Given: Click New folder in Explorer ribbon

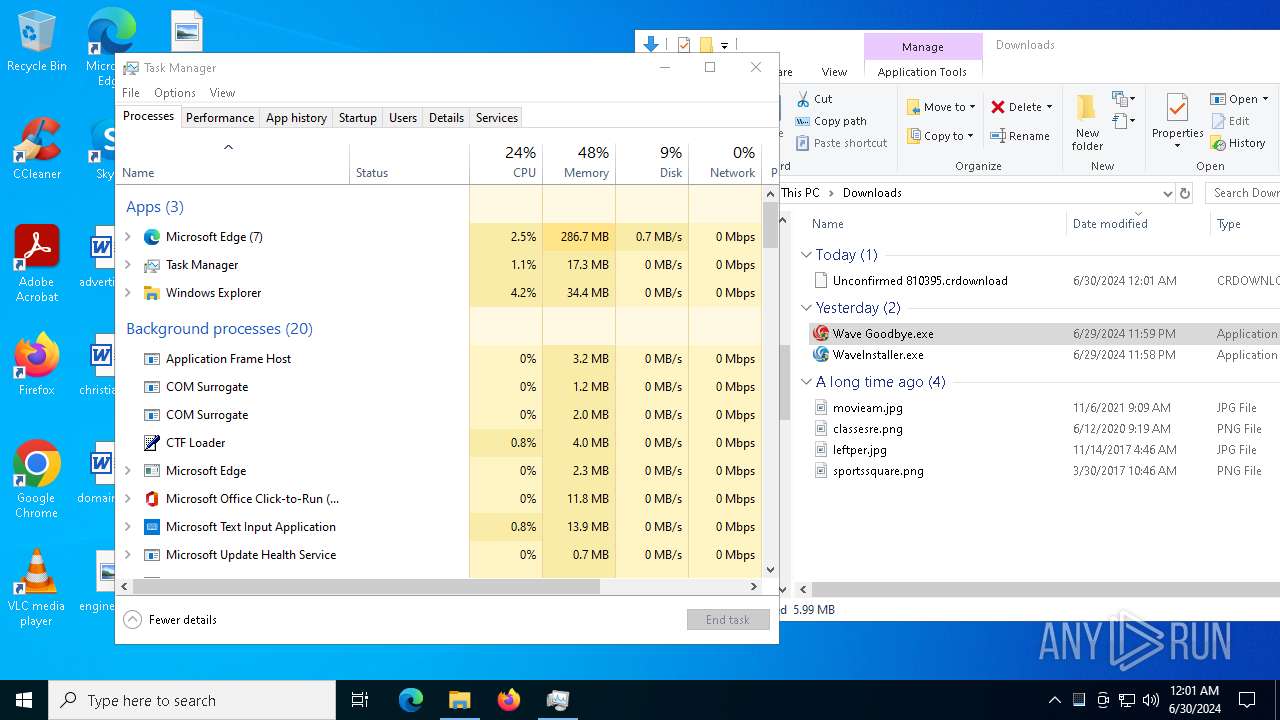Looking at the screenshot, I should (x=1087, y=122).
